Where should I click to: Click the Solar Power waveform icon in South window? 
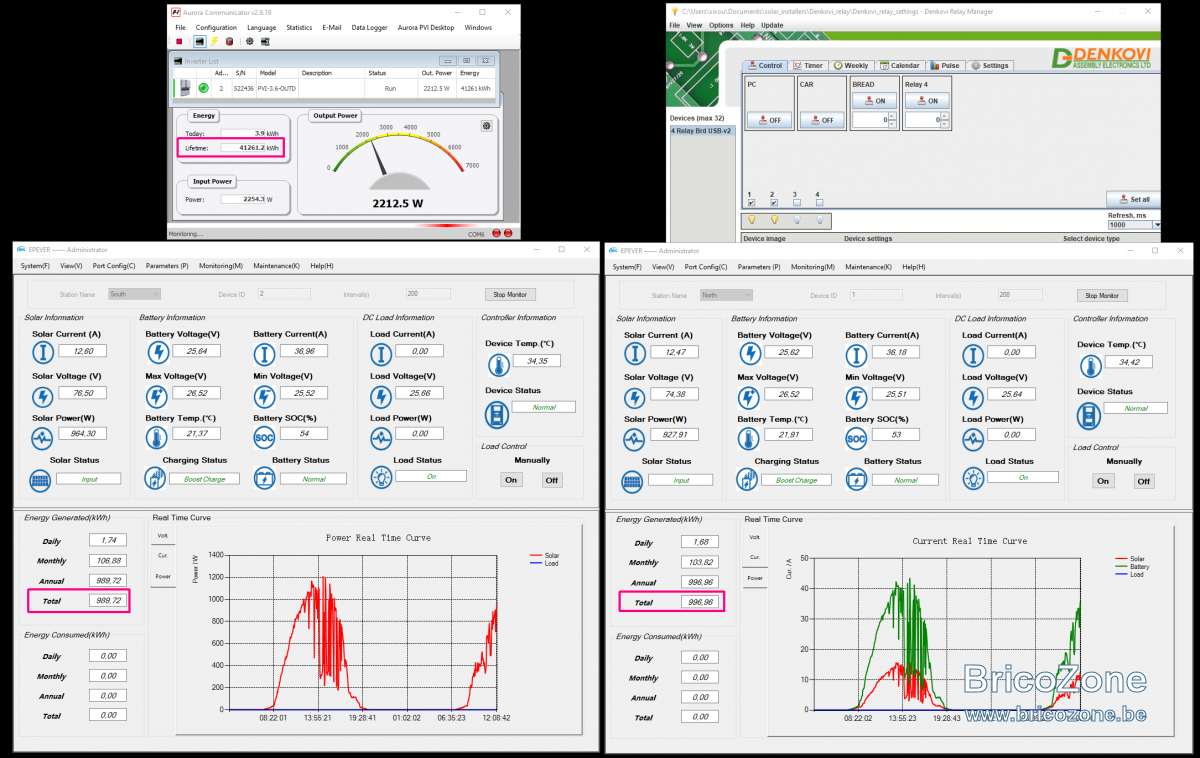click(x=42, y=437)
